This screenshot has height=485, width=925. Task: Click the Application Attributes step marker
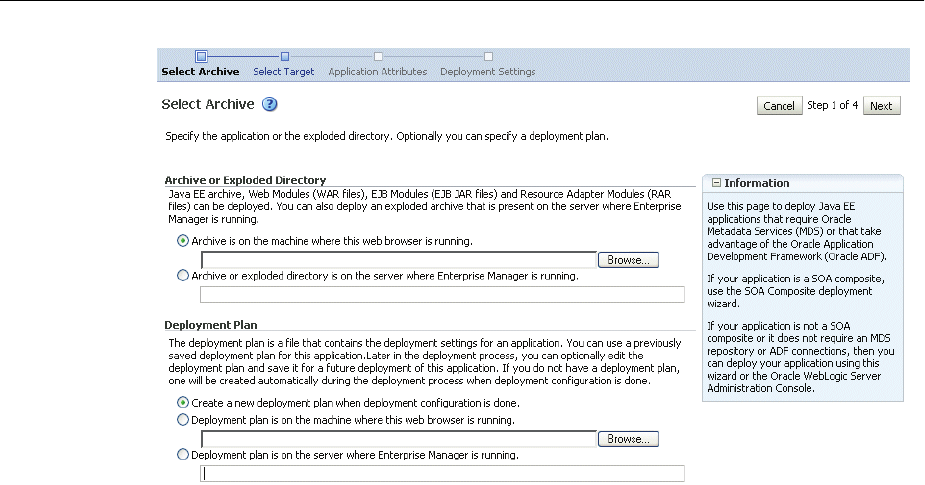point(378,56)
